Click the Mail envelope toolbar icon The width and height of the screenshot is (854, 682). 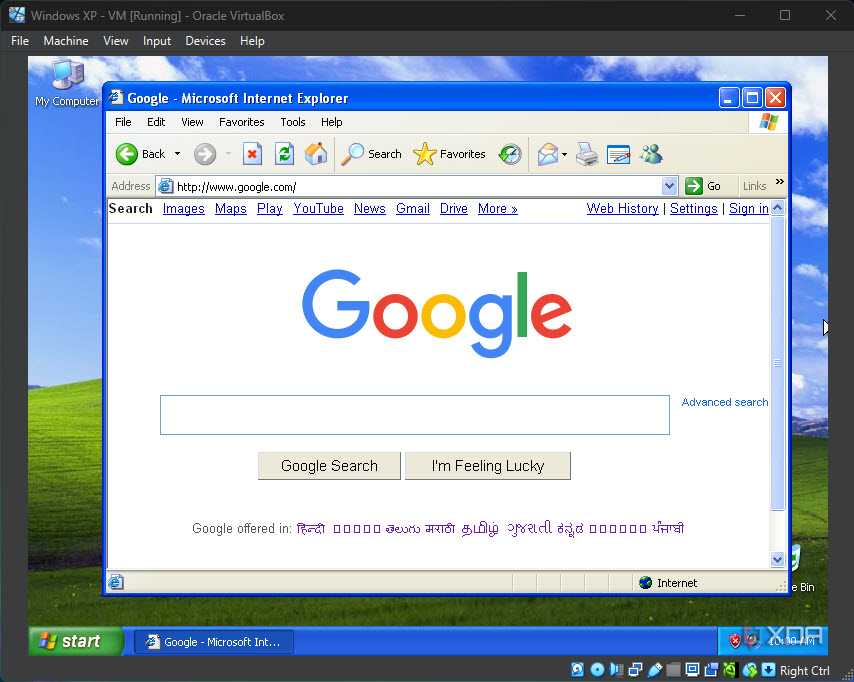pyautogui.click(x=548, y=154)
